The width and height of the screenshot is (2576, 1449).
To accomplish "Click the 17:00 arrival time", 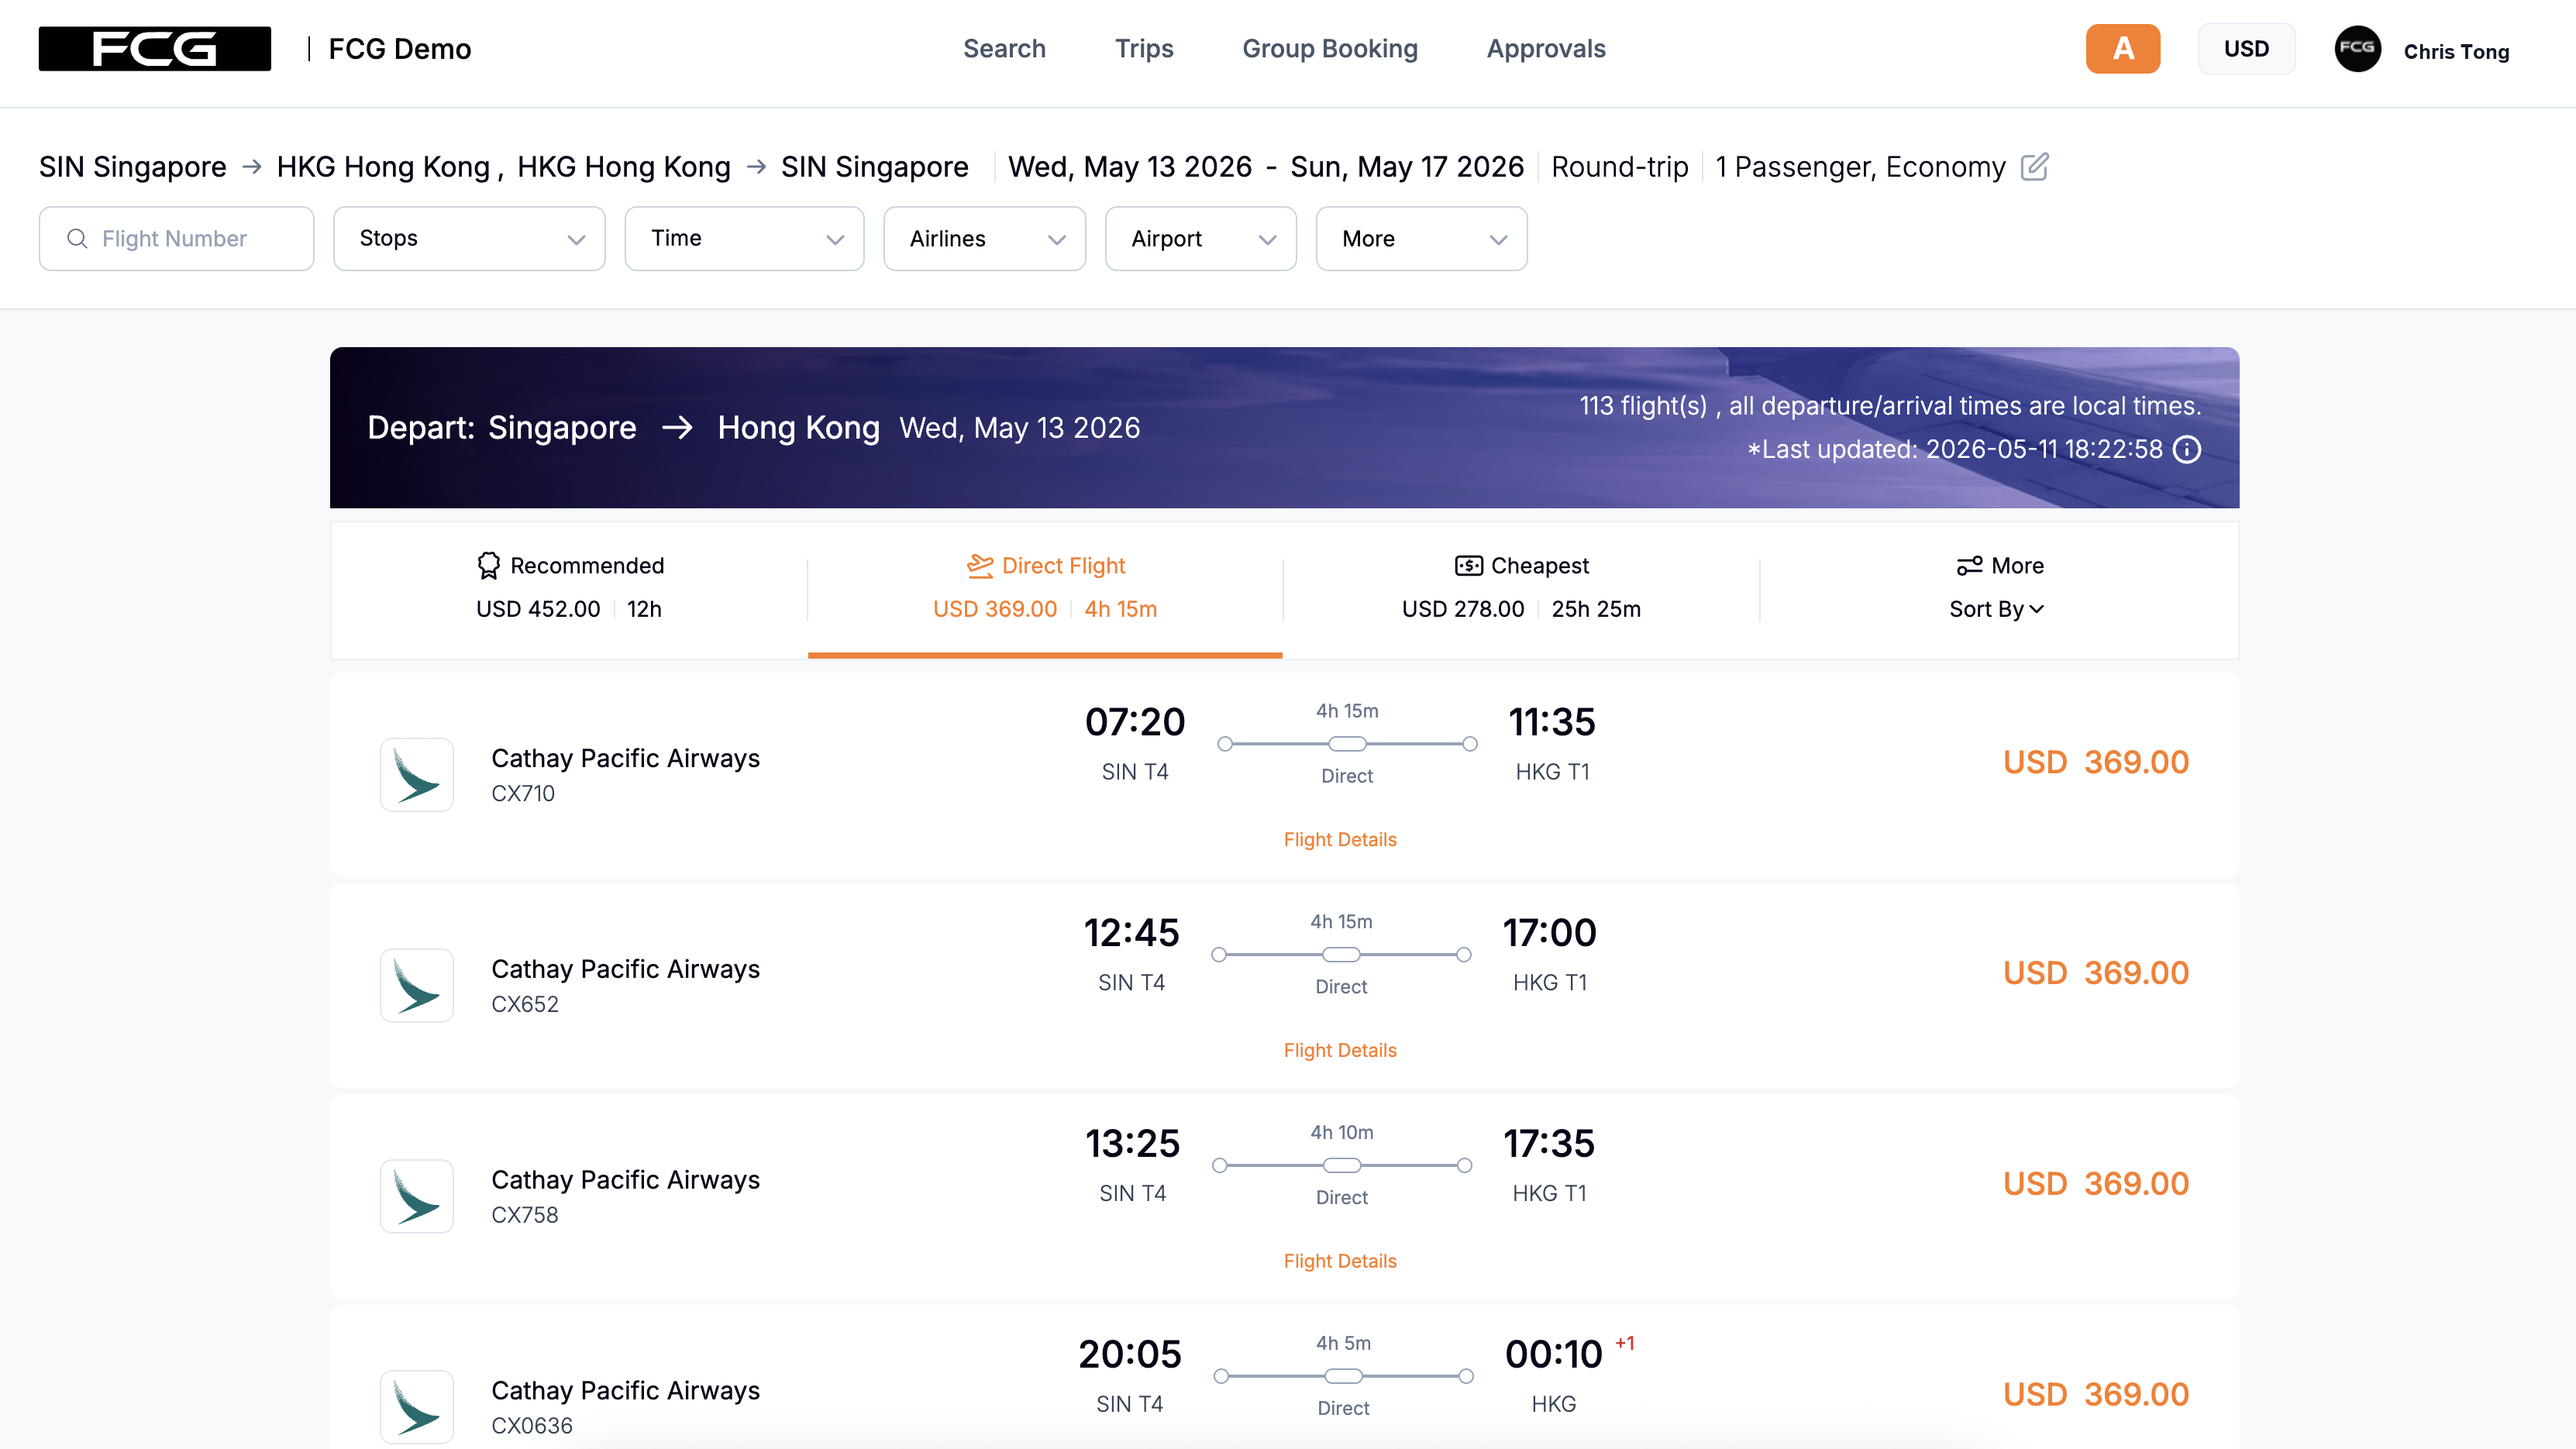I will (x=1550, y=933).
